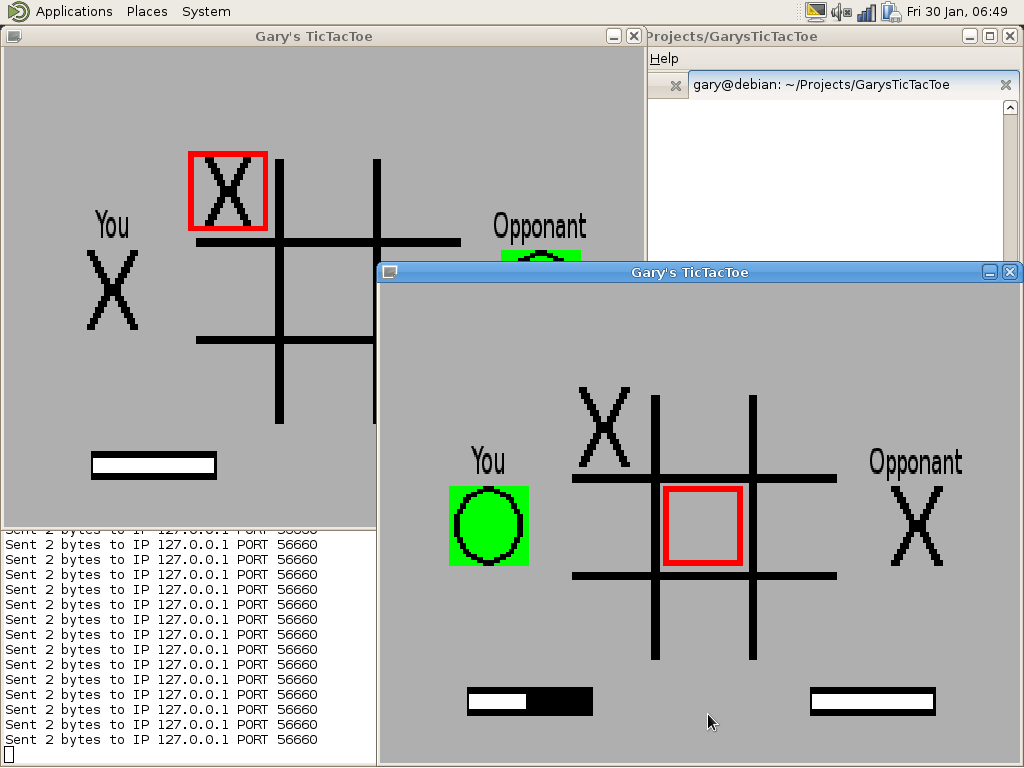Open the Places menu
Viewport: 1024px width, 768px height.
147,11
